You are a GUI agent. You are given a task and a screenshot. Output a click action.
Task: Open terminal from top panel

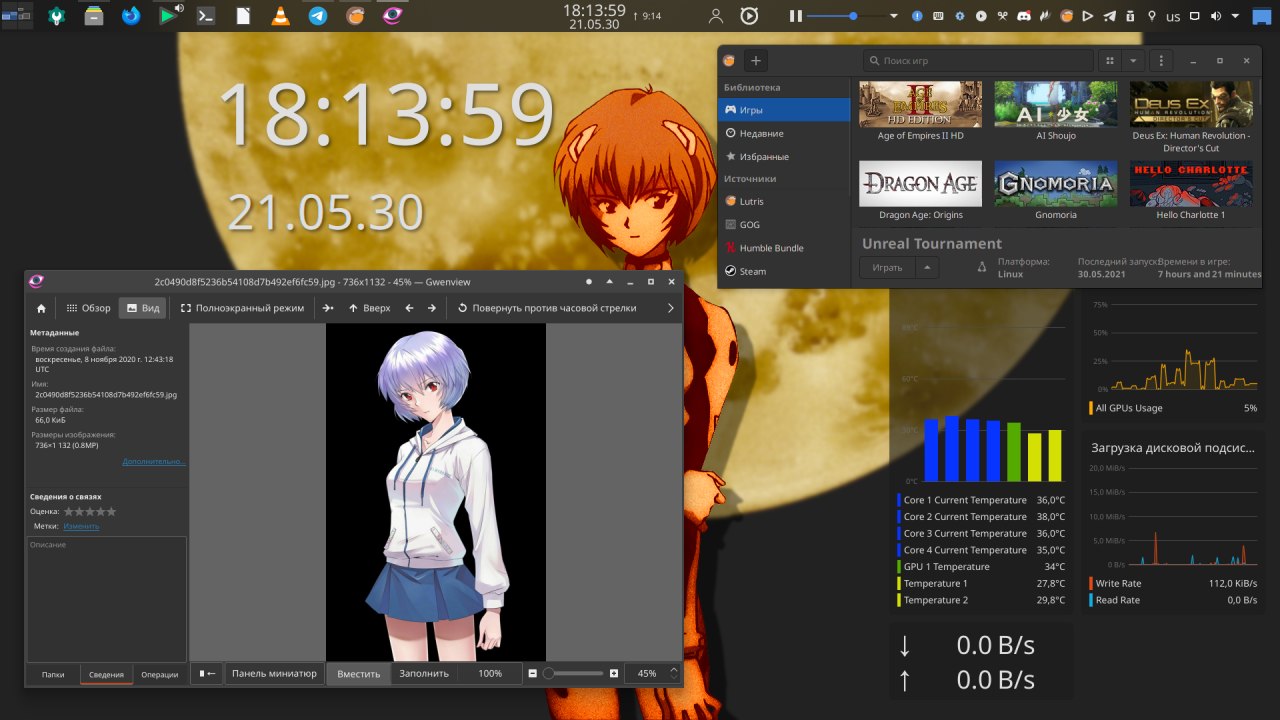[205, 15]
